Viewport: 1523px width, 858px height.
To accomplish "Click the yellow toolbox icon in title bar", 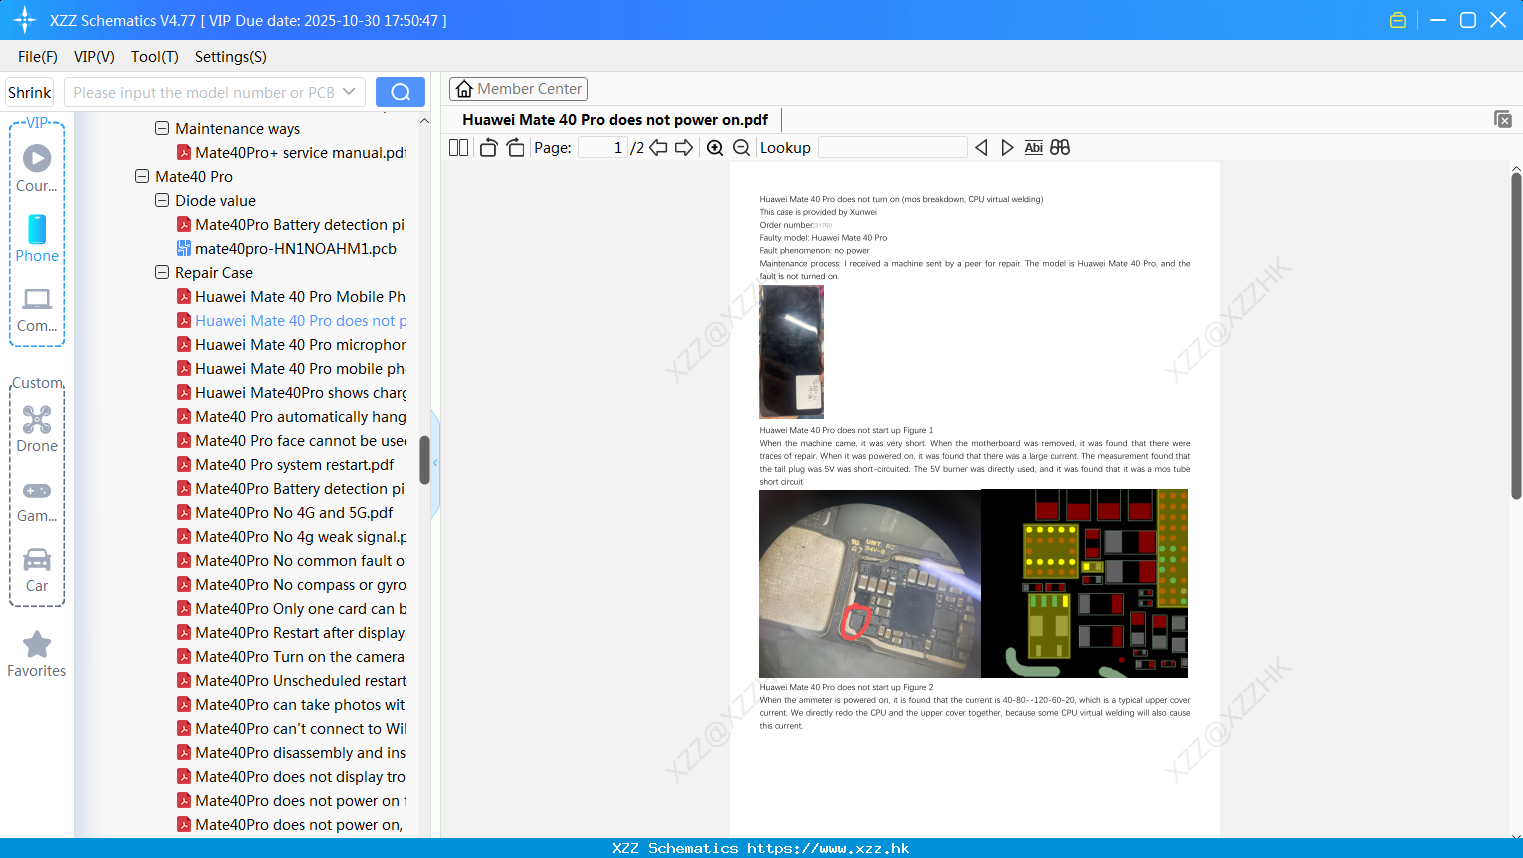I will tap(1398, 20).
